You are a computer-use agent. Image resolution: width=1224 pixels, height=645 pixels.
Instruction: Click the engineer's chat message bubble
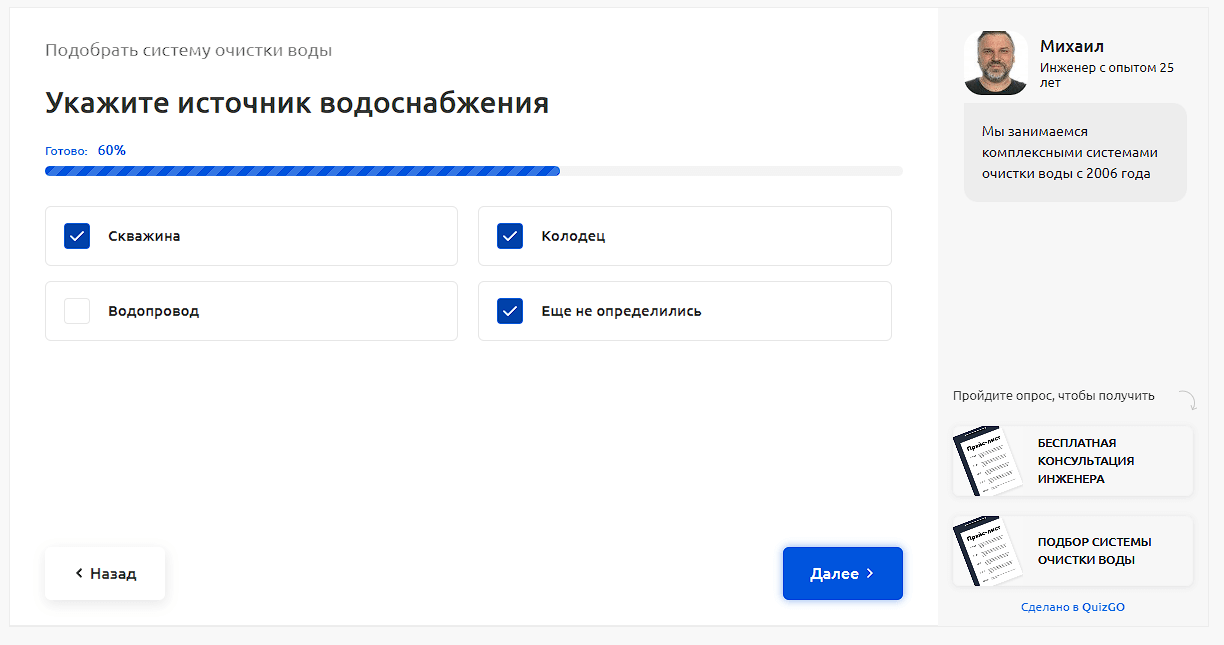(x=1075, y=152)
